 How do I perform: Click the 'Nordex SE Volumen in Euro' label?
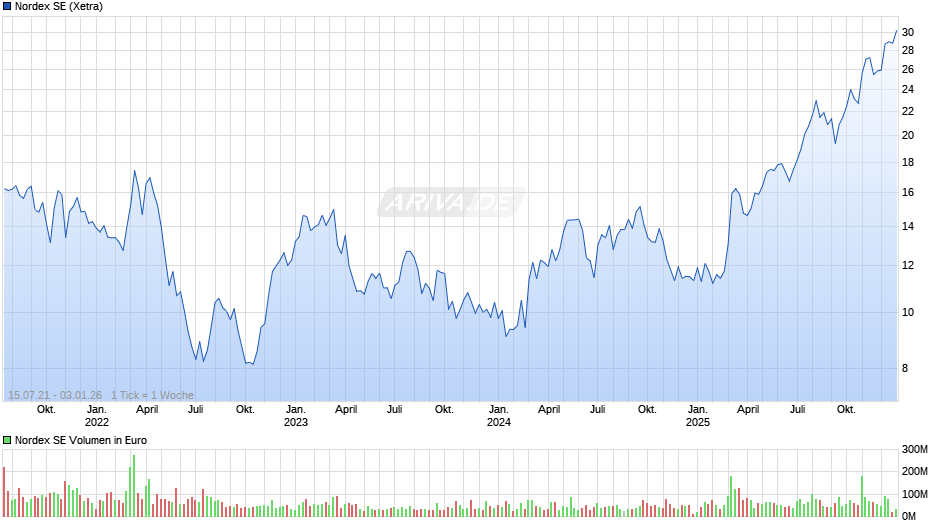click(81, 440)
